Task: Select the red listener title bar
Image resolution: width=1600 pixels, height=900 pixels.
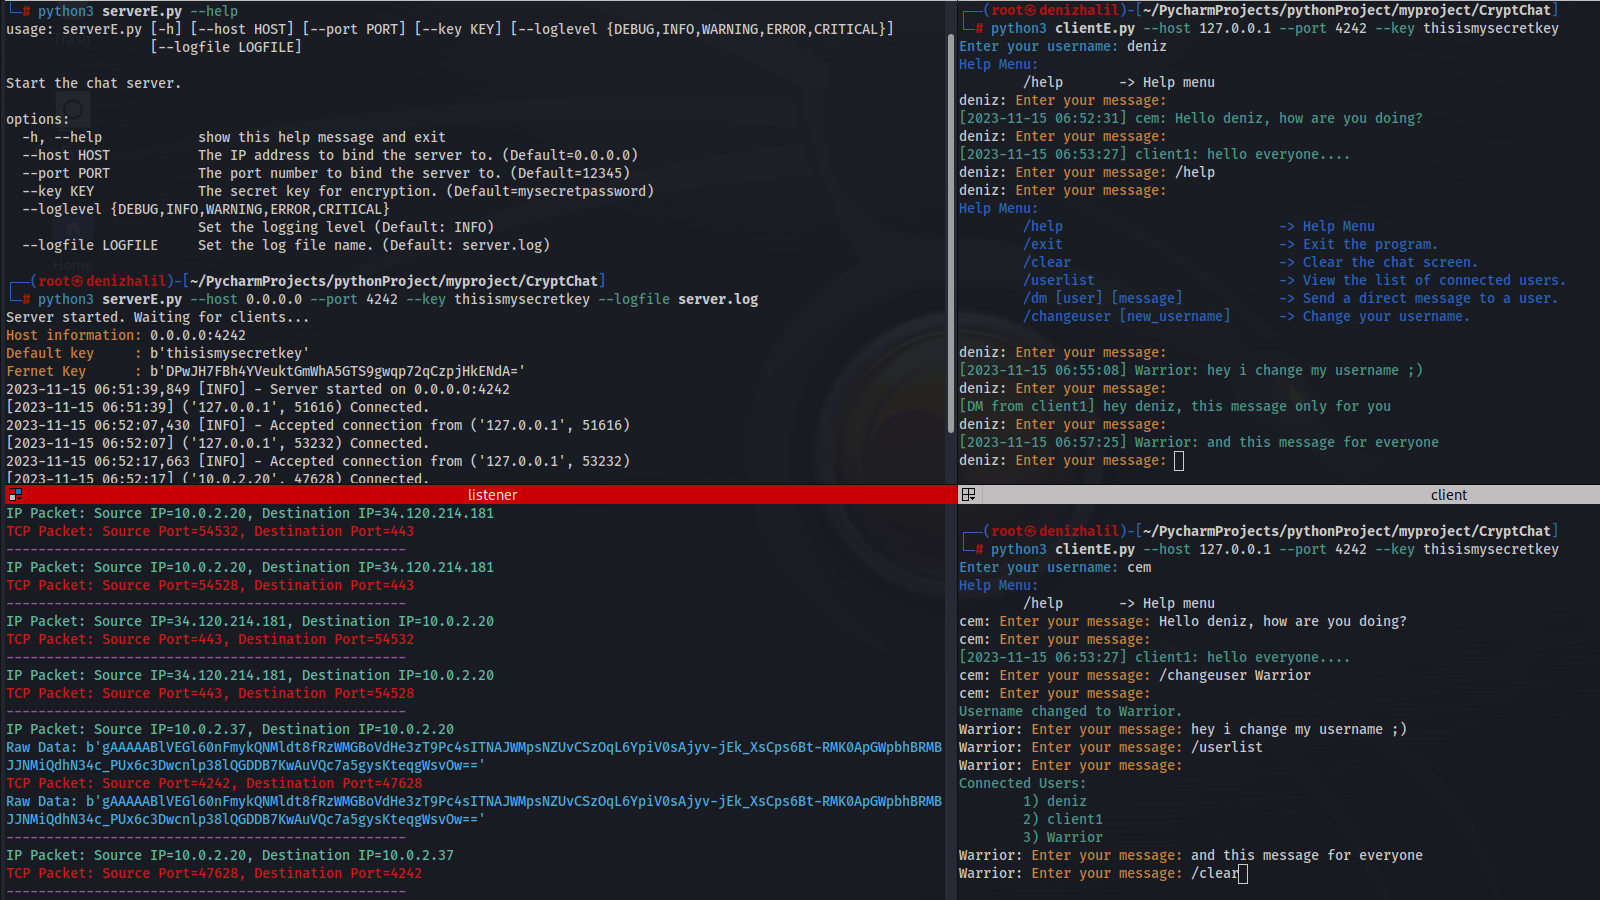Action: [x=479, y=495]
